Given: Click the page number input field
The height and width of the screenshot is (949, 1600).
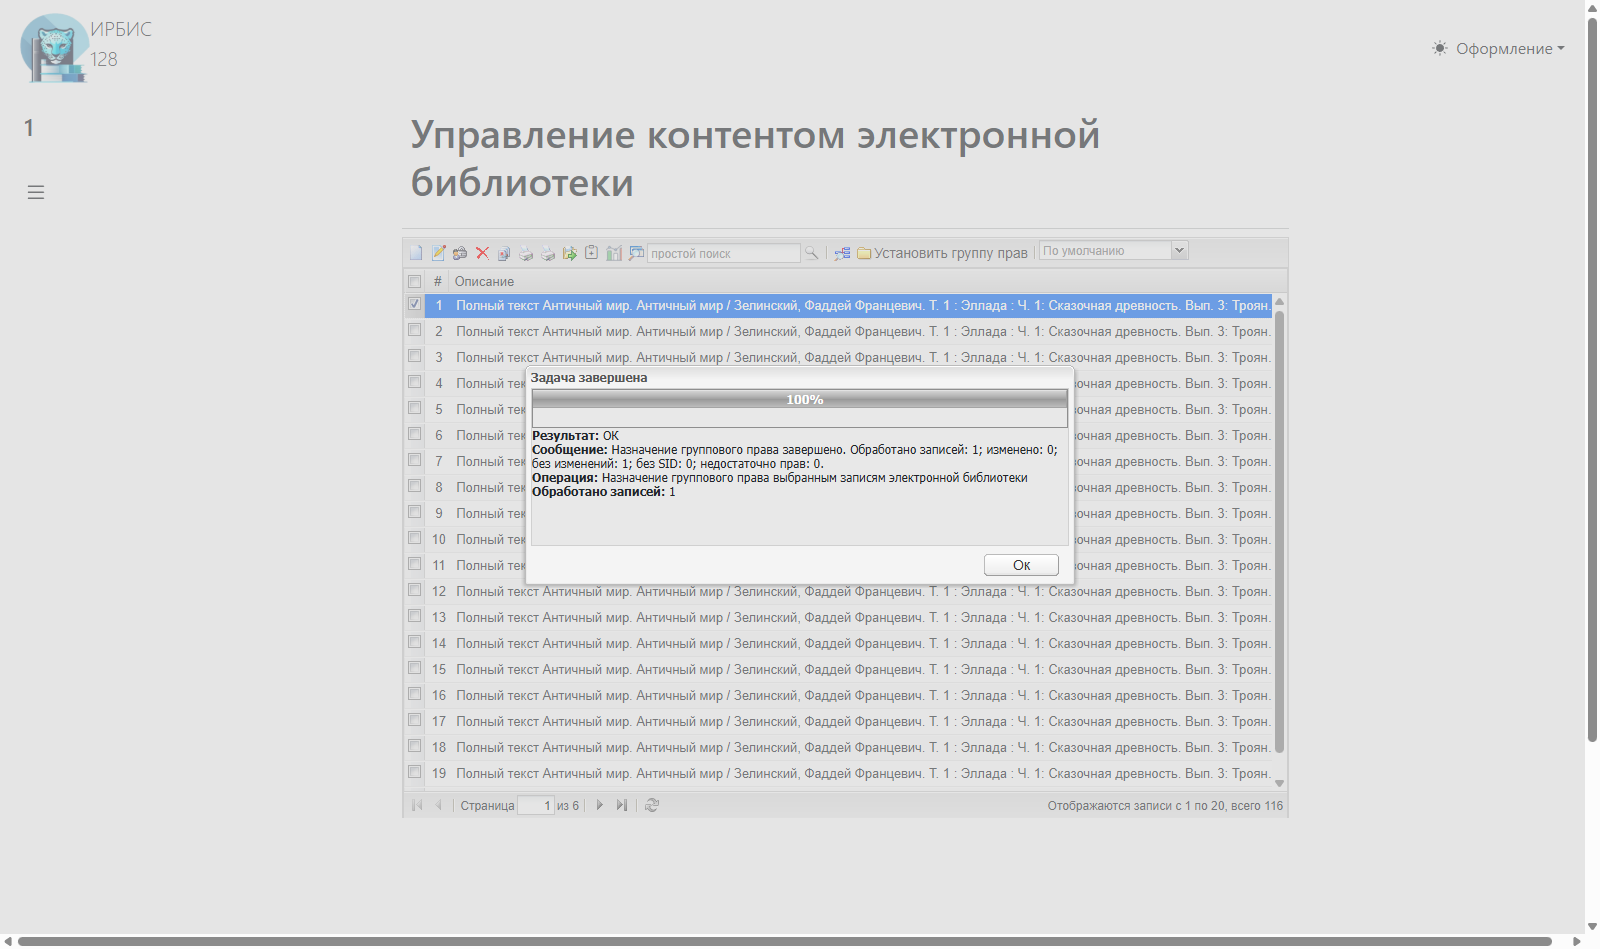Looking at the screenshot, I should click(536, 805).
